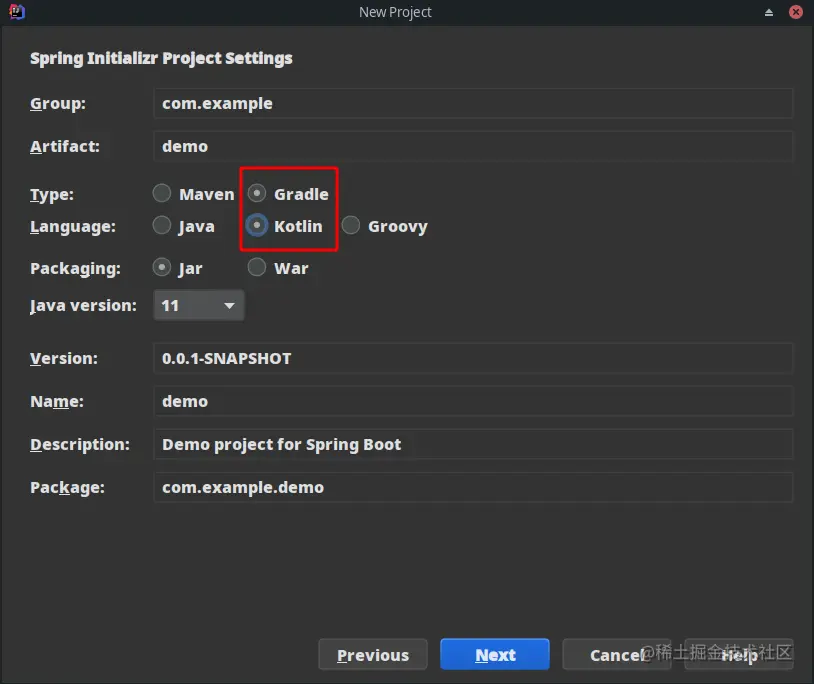Screen dimensions: 814x684
Task: Cancel the New Project dialog
Action: (617, 655)
